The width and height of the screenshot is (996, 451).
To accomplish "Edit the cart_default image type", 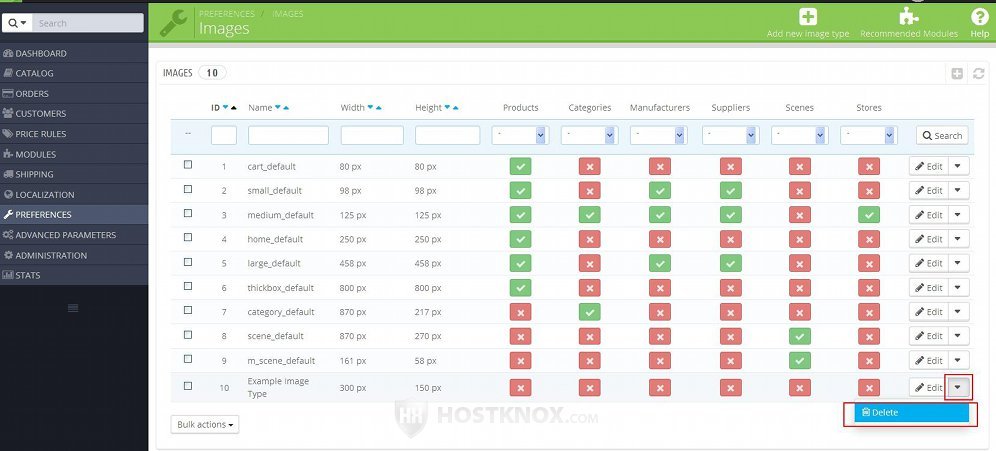I will (929, 166).
